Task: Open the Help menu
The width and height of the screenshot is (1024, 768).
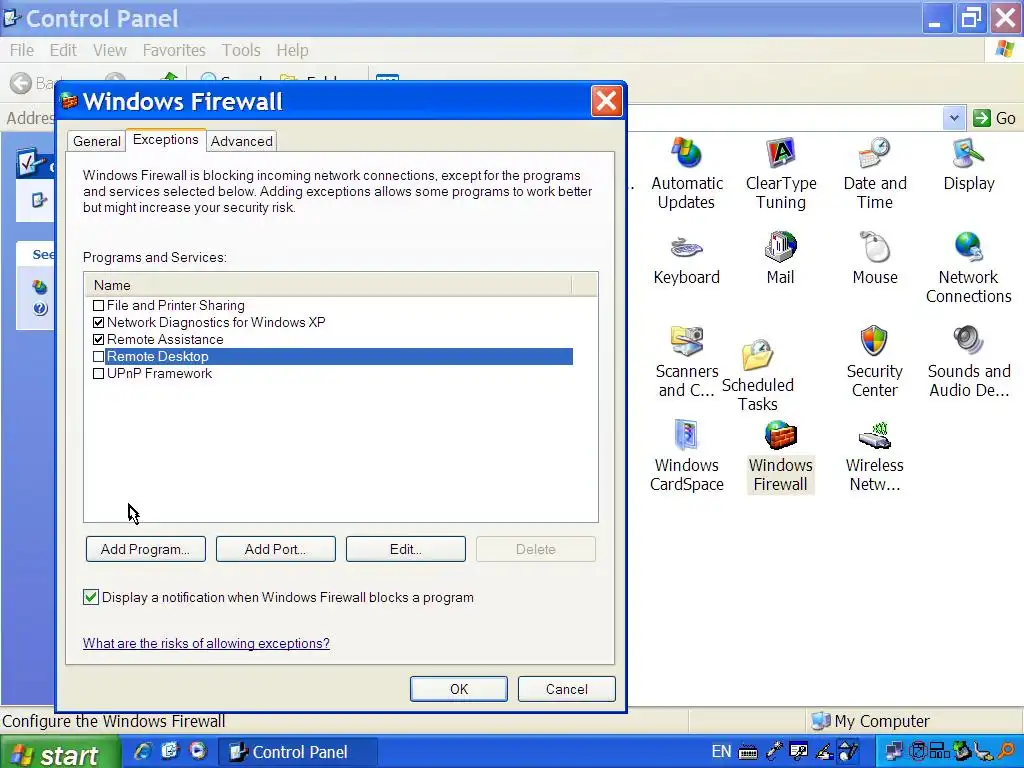Action: click(x=292, y=50)
